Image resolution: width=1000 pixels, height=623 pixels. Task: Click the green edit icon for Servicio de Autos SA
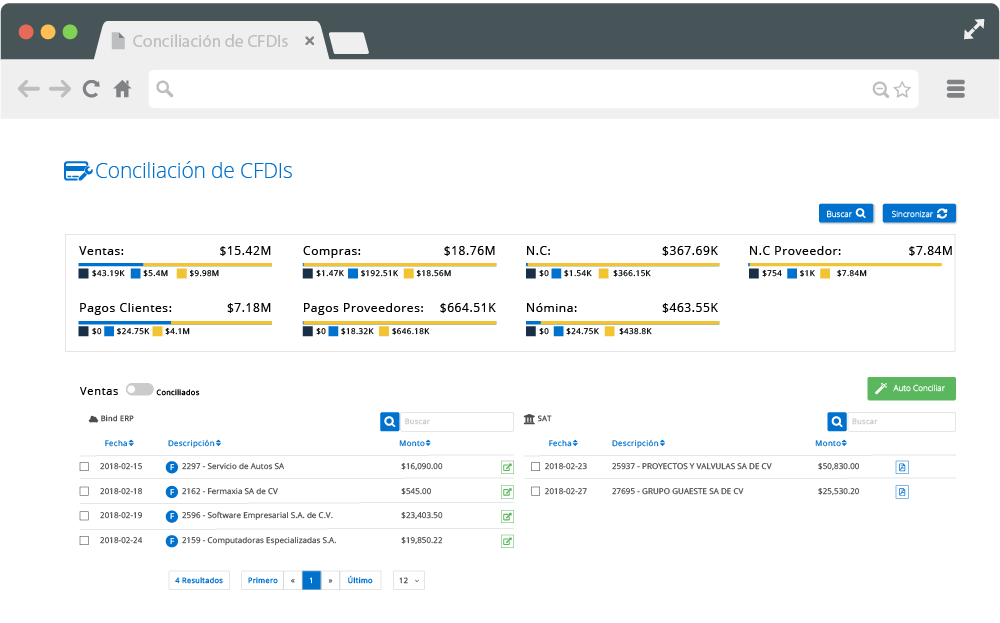coord(507,466)
